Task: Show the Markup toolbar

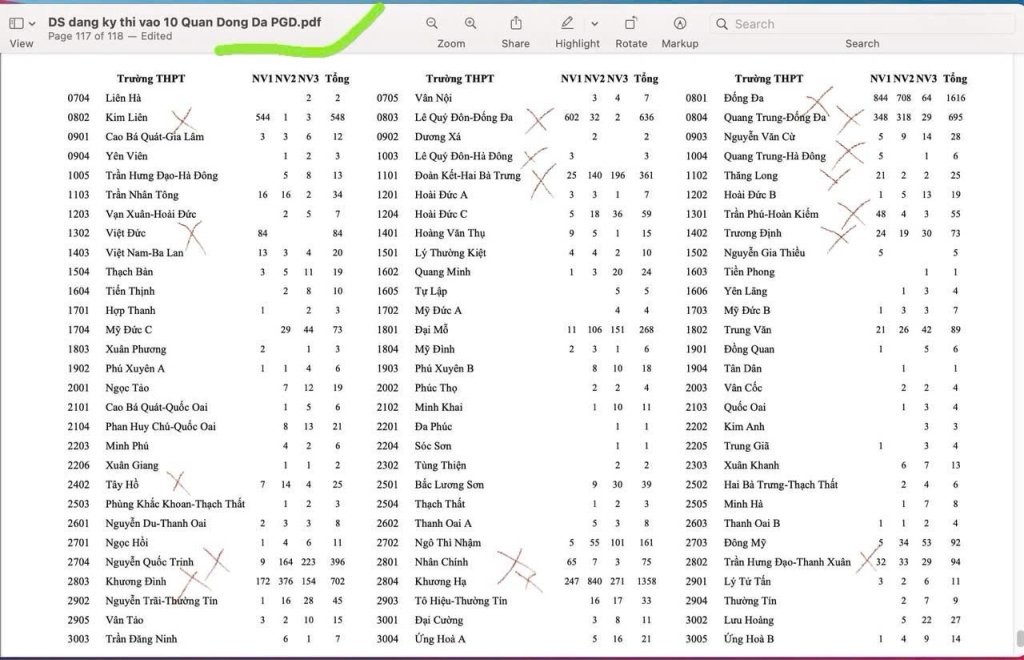Action: (x=680, y=24)
